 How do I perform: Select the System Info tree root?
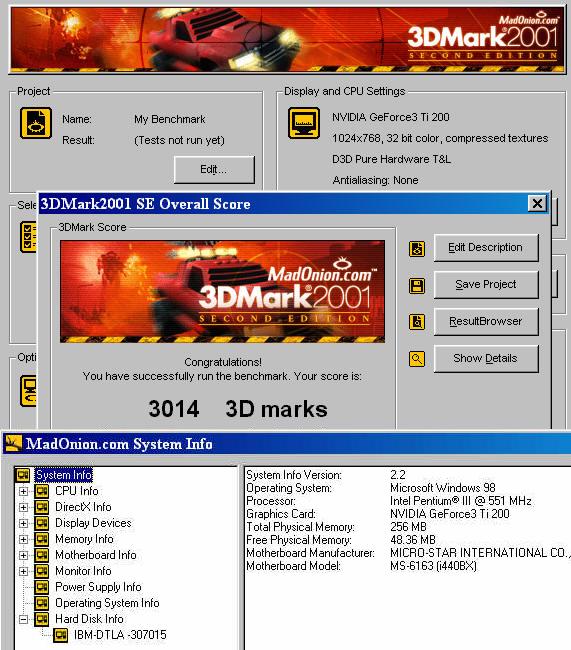click(63, 475)
